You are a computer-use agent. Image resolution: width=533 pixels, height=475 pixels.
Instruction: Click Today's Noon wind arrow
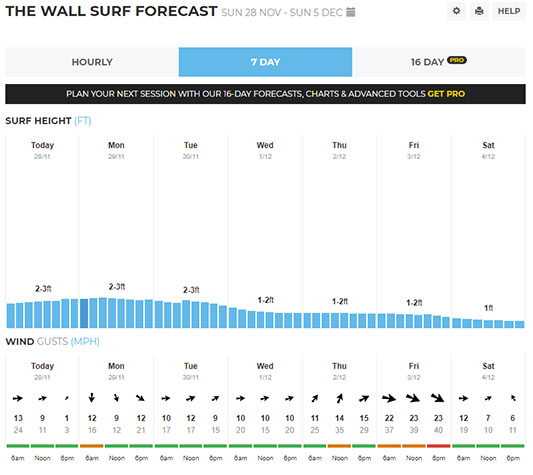coord(42,398)
